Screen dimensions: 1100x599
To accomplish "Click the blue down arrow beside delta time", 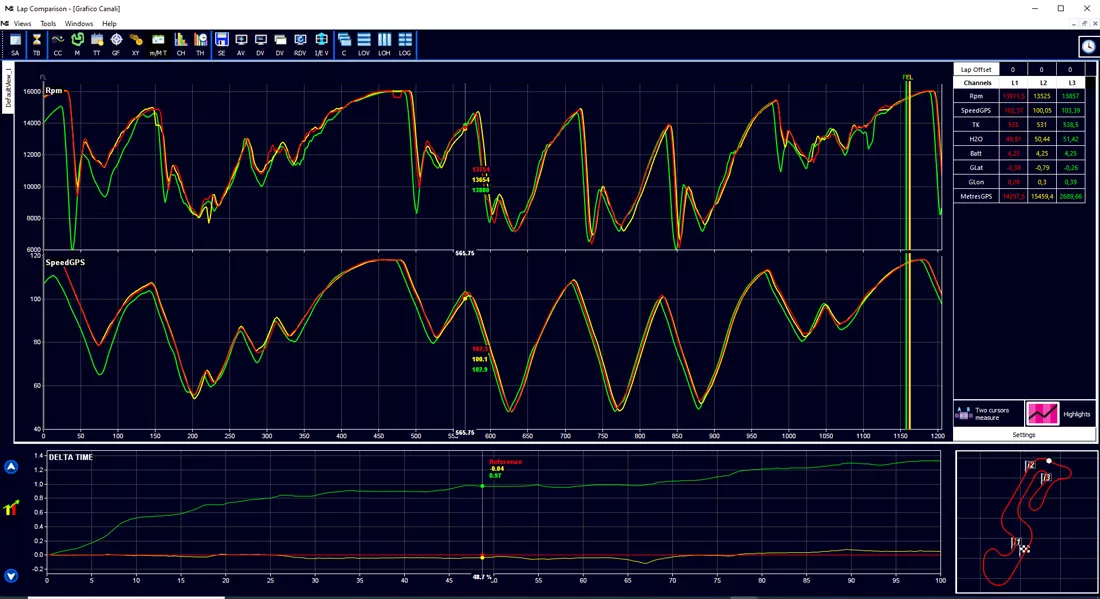I will click(11, 576).
